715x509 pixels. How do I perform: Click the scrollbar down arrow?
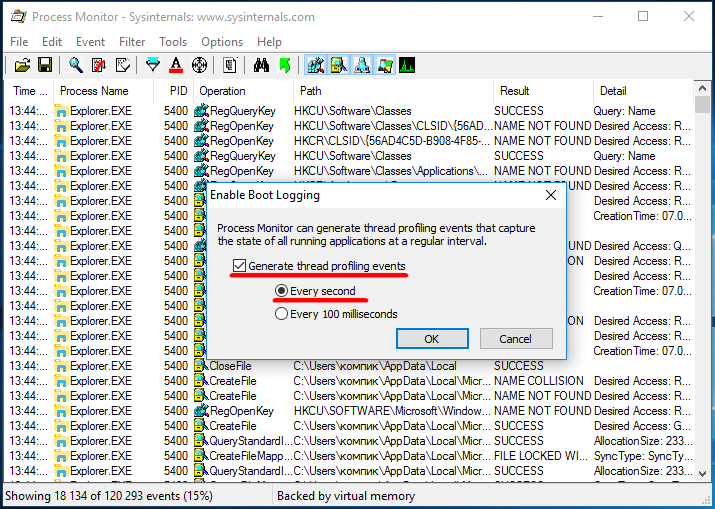tap(702, 474)
